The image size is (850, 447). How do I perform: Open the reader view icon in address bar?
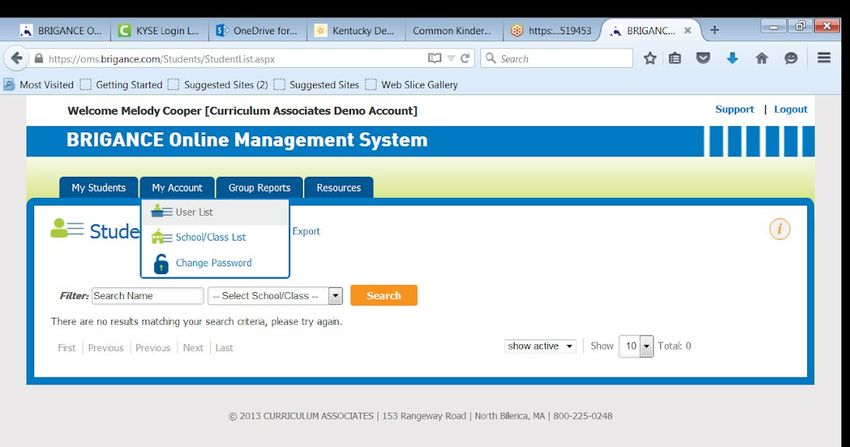click(x=434, y=58)
